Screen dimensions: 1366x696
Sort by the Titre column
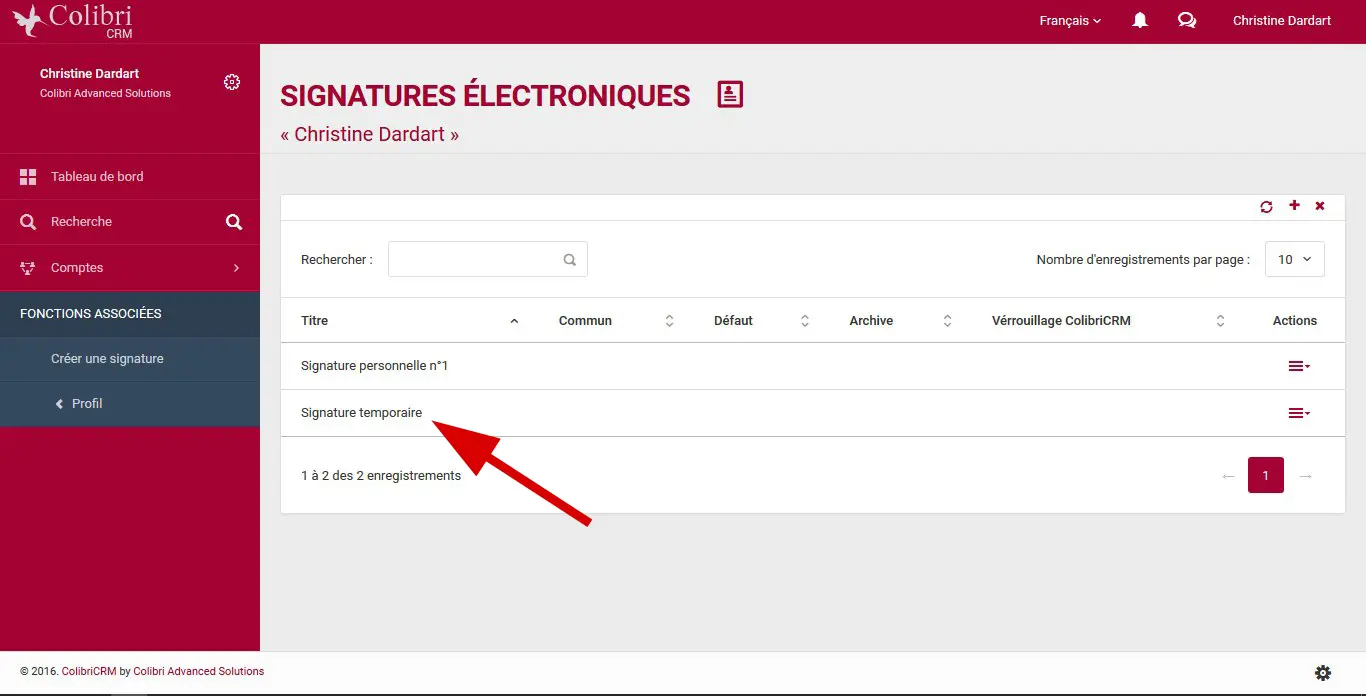410,321
